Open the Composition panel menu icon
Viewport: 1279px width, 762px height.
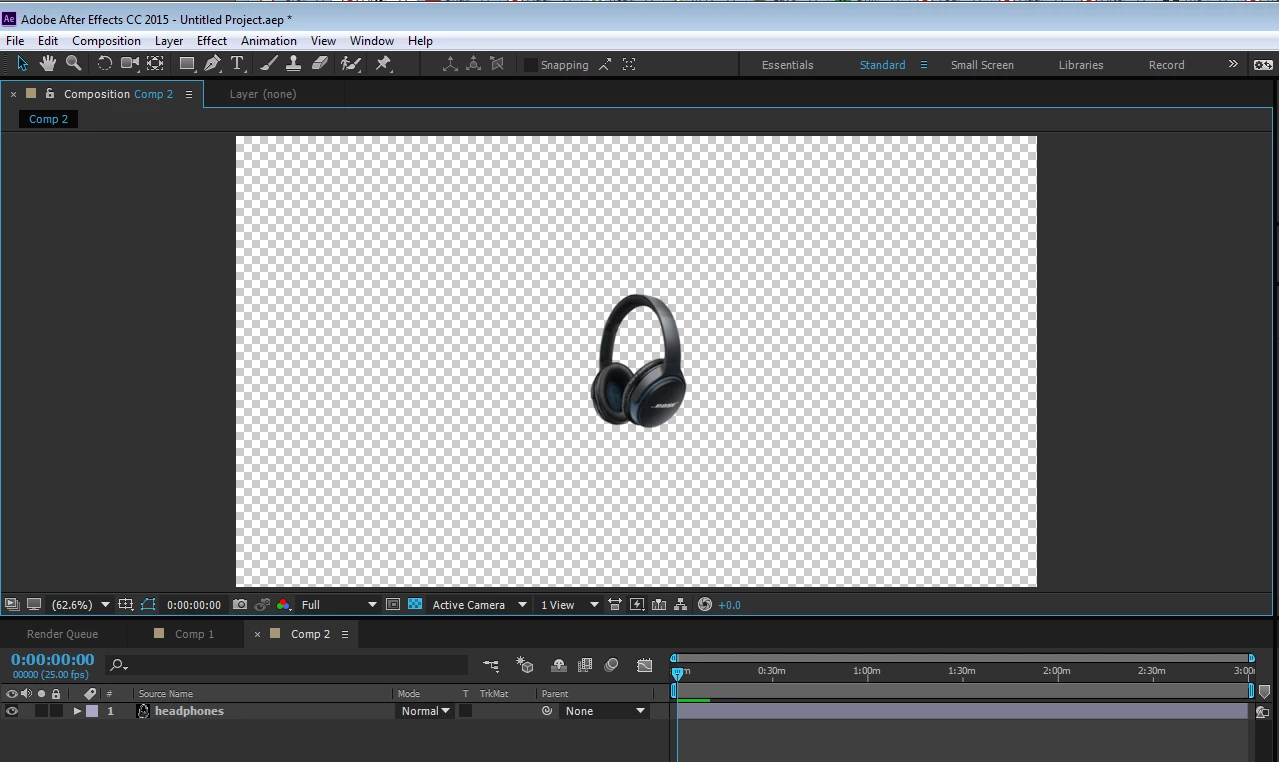click(x=188, y=94)
